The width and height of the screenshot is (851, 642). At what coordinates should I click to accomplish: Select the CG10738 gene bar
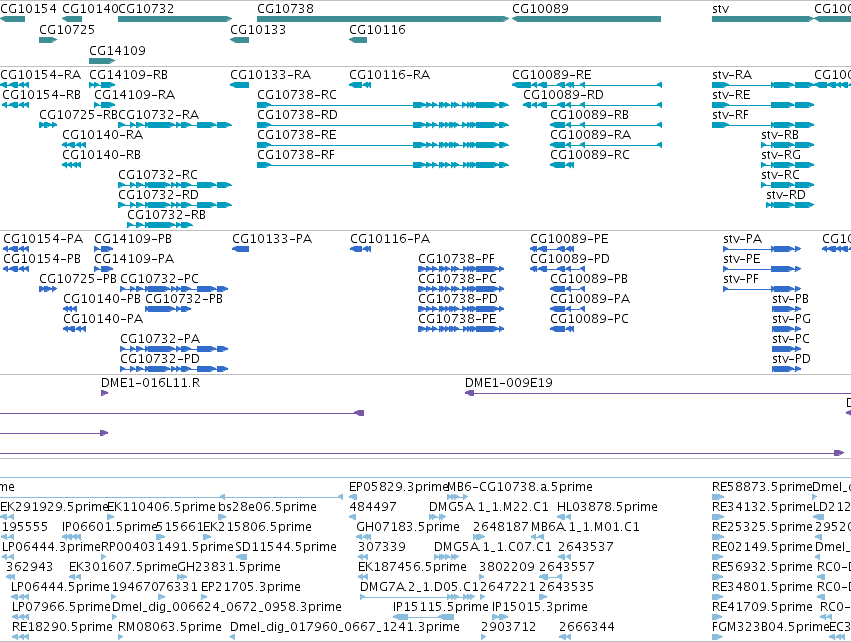pyautogui.click(x=383, y=19)
